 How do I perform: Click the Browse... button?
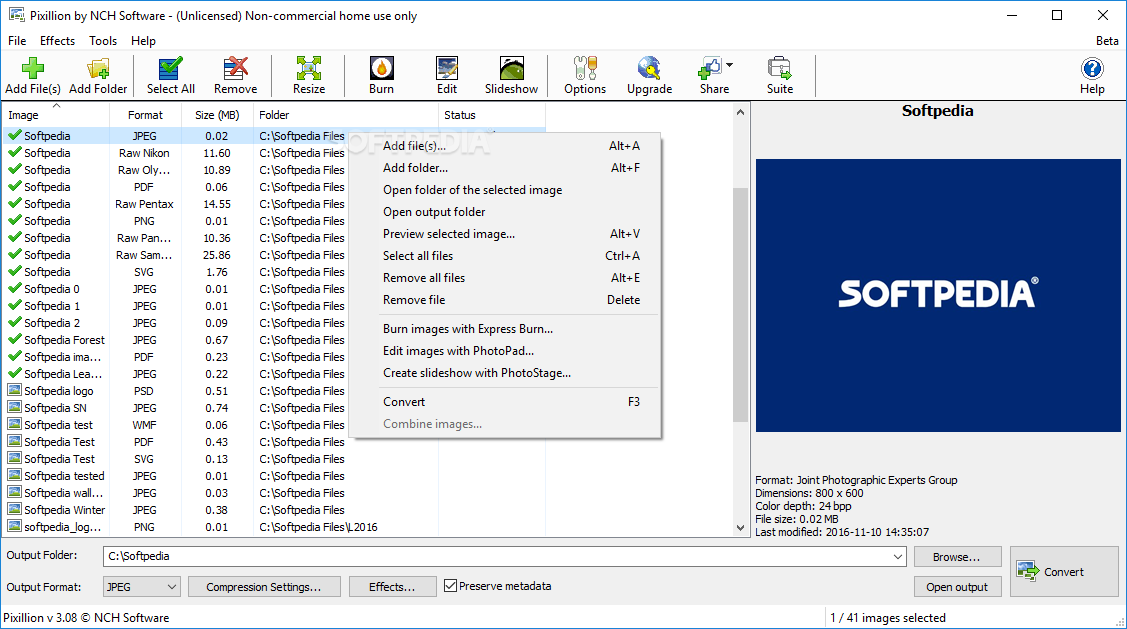[x=957, y=557]
